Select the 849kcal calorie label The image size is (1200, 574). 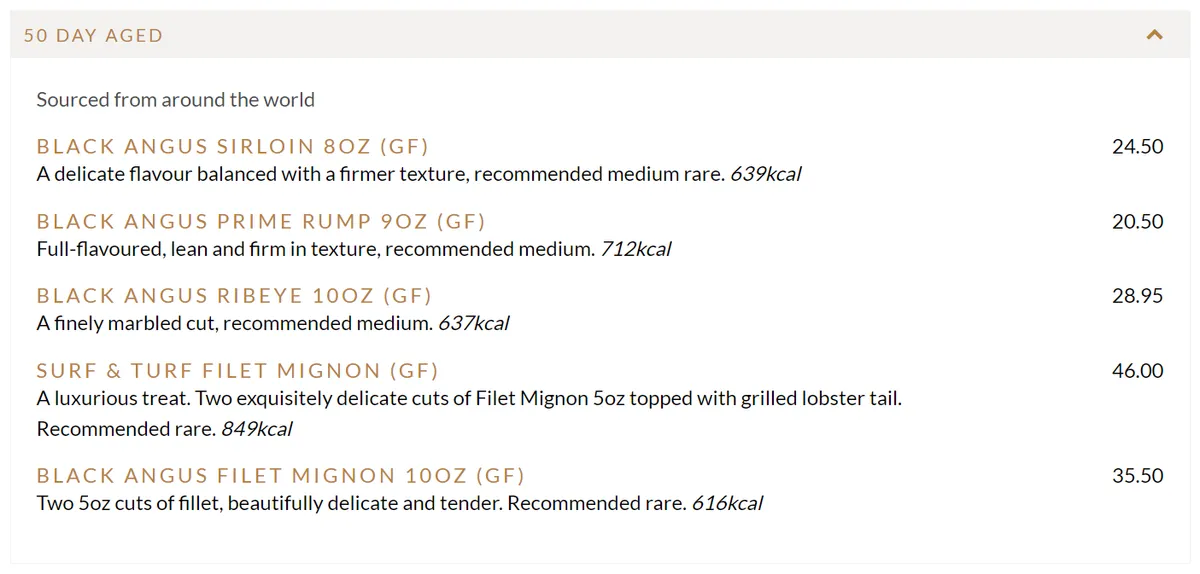[x=257, y=430]
